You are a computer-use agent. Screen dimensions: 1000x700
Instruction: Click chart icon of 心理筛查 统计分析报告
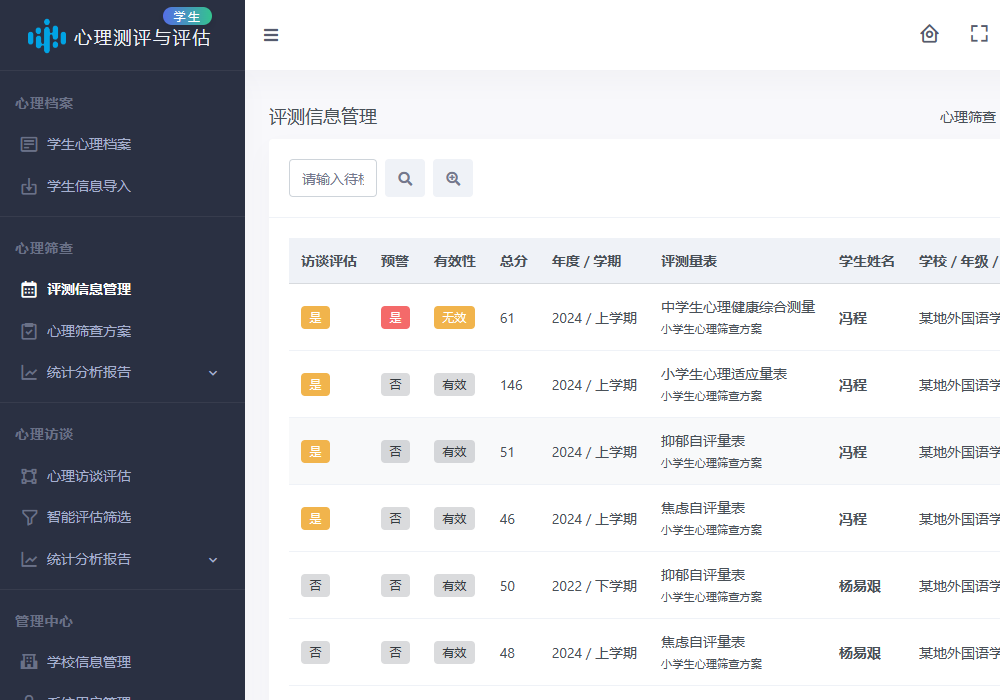[29, 372]
